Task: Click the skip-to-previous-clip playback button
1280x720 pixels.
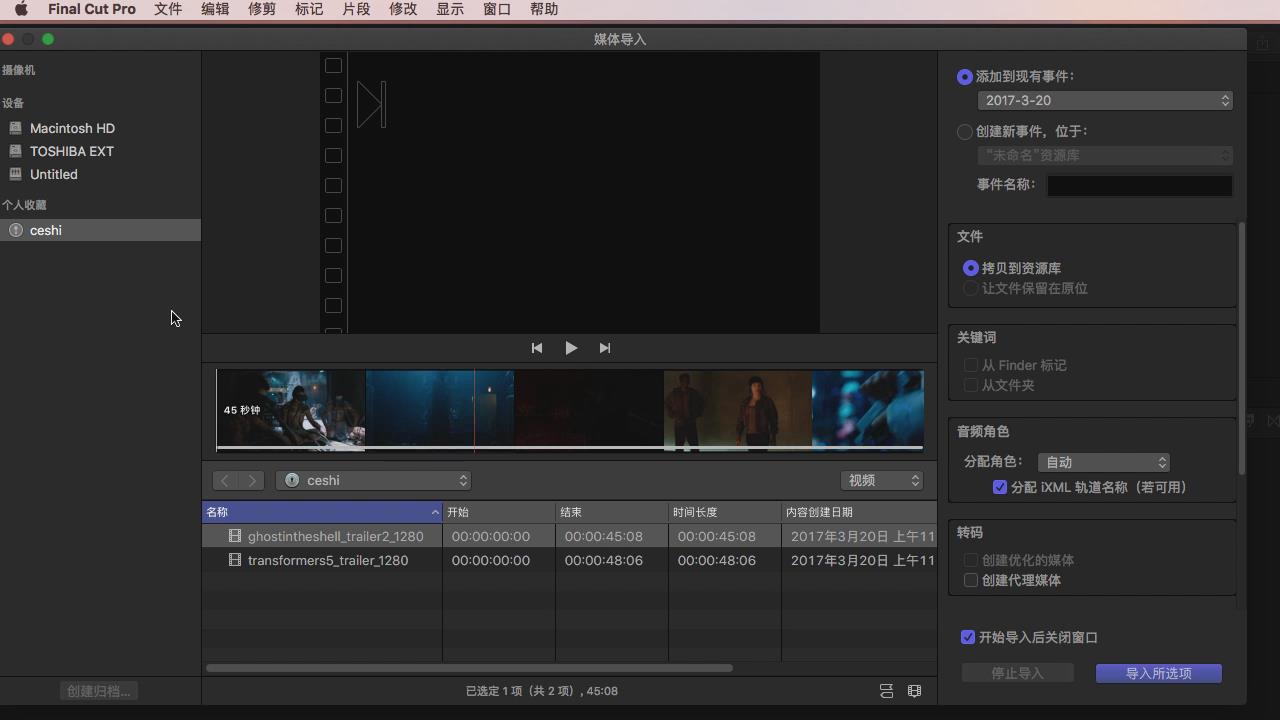Action: coord(537,348)
